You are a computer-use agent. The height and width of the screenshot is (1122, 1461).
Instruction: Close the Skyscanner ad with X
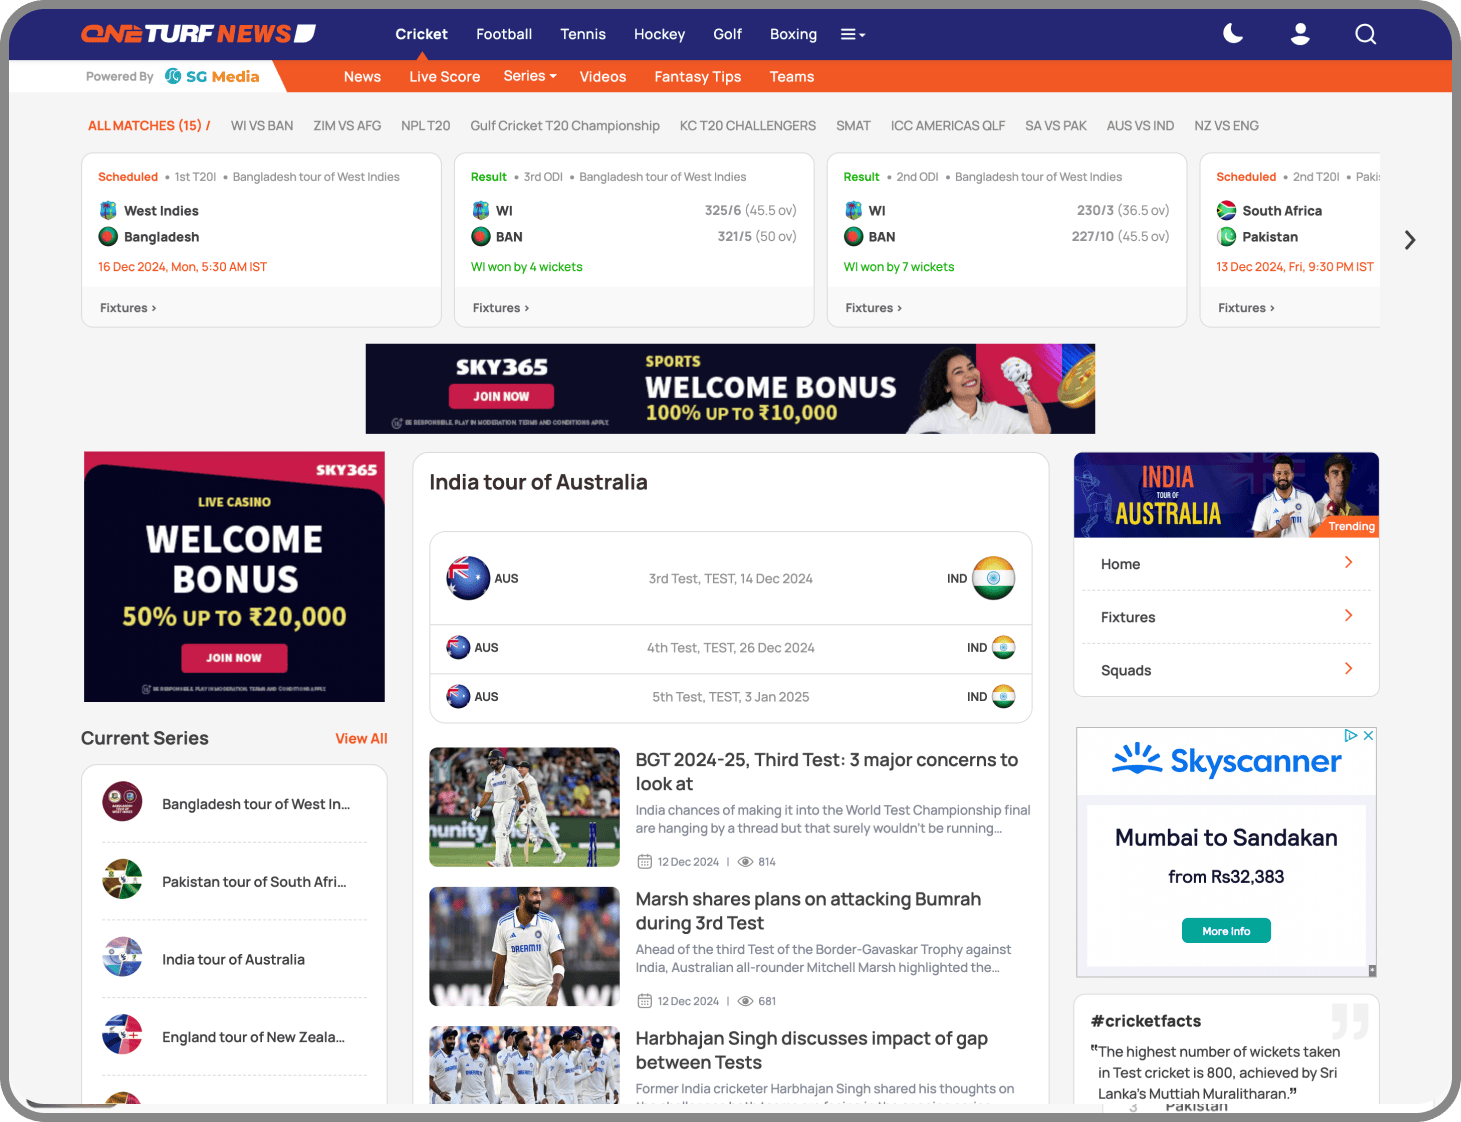(x=1368, y=735)
